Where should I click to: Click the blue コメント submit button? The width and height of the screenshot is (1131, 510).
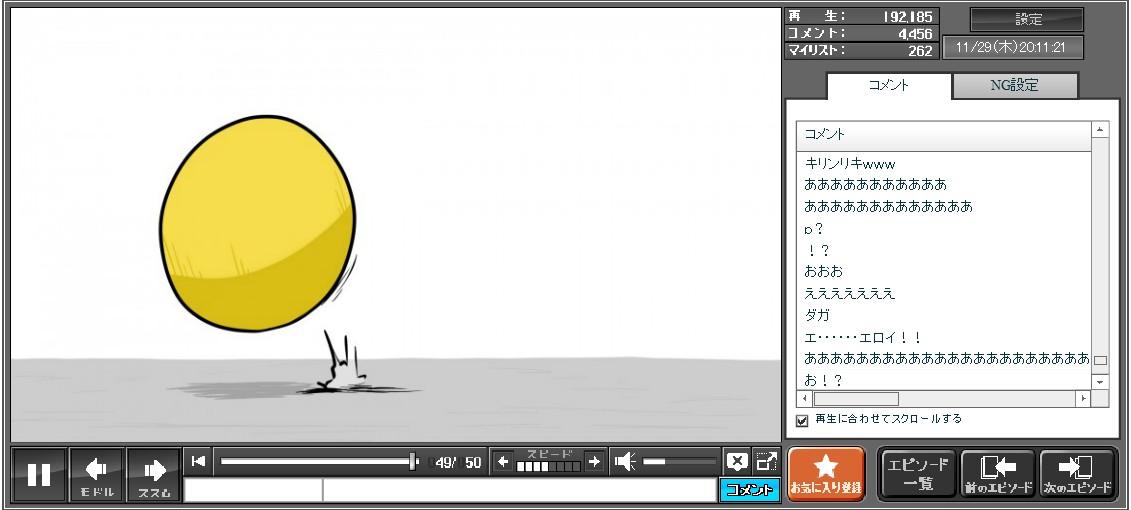pyautogui.click(x=749, y=490)
